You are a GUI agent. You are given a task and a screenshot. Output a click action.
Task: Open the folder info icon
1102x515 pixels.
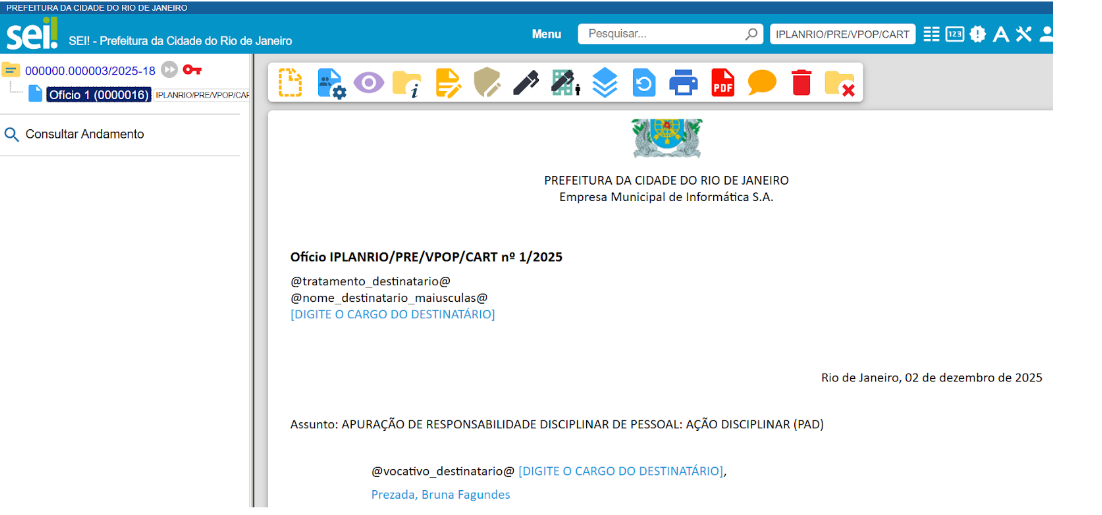(x=407, y=83)
